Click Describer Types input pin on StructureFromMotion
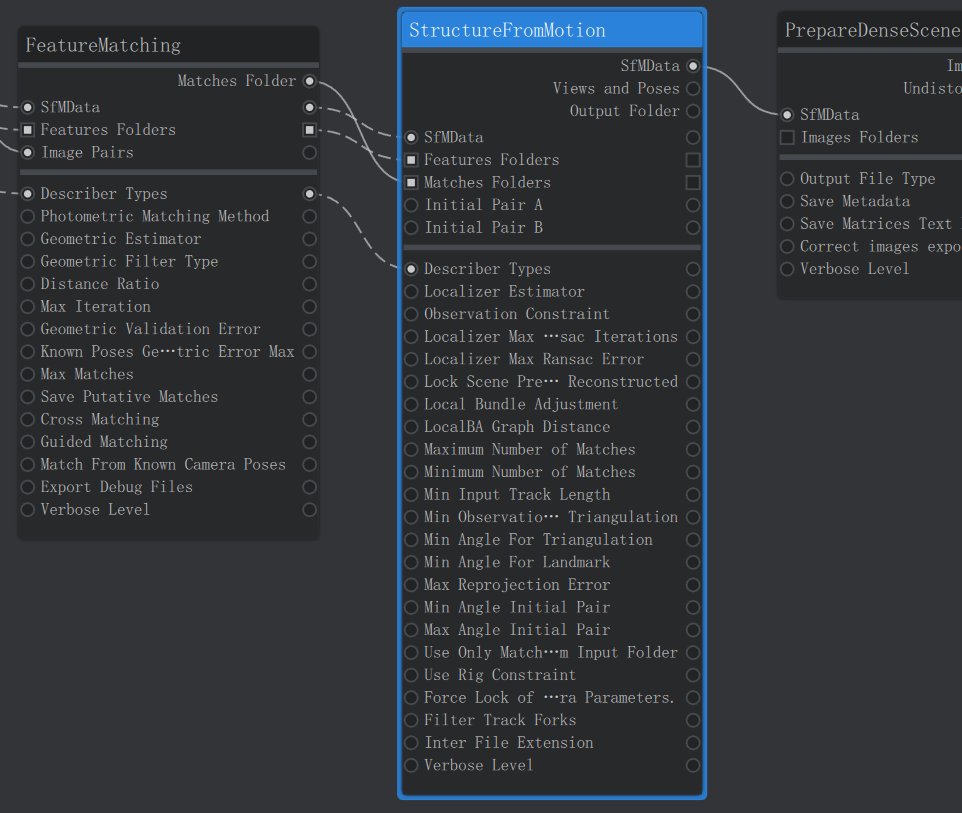Screen dimensions: 962x813 click(412, 269)
